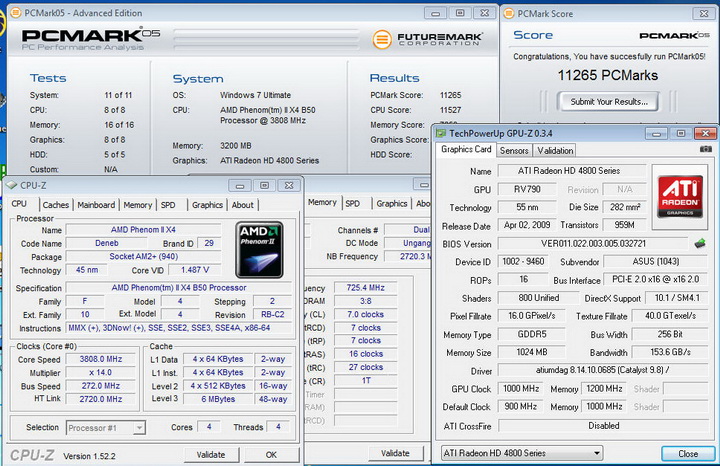Click the NB Frequency 2720.3 value

(x=409, y=256)
